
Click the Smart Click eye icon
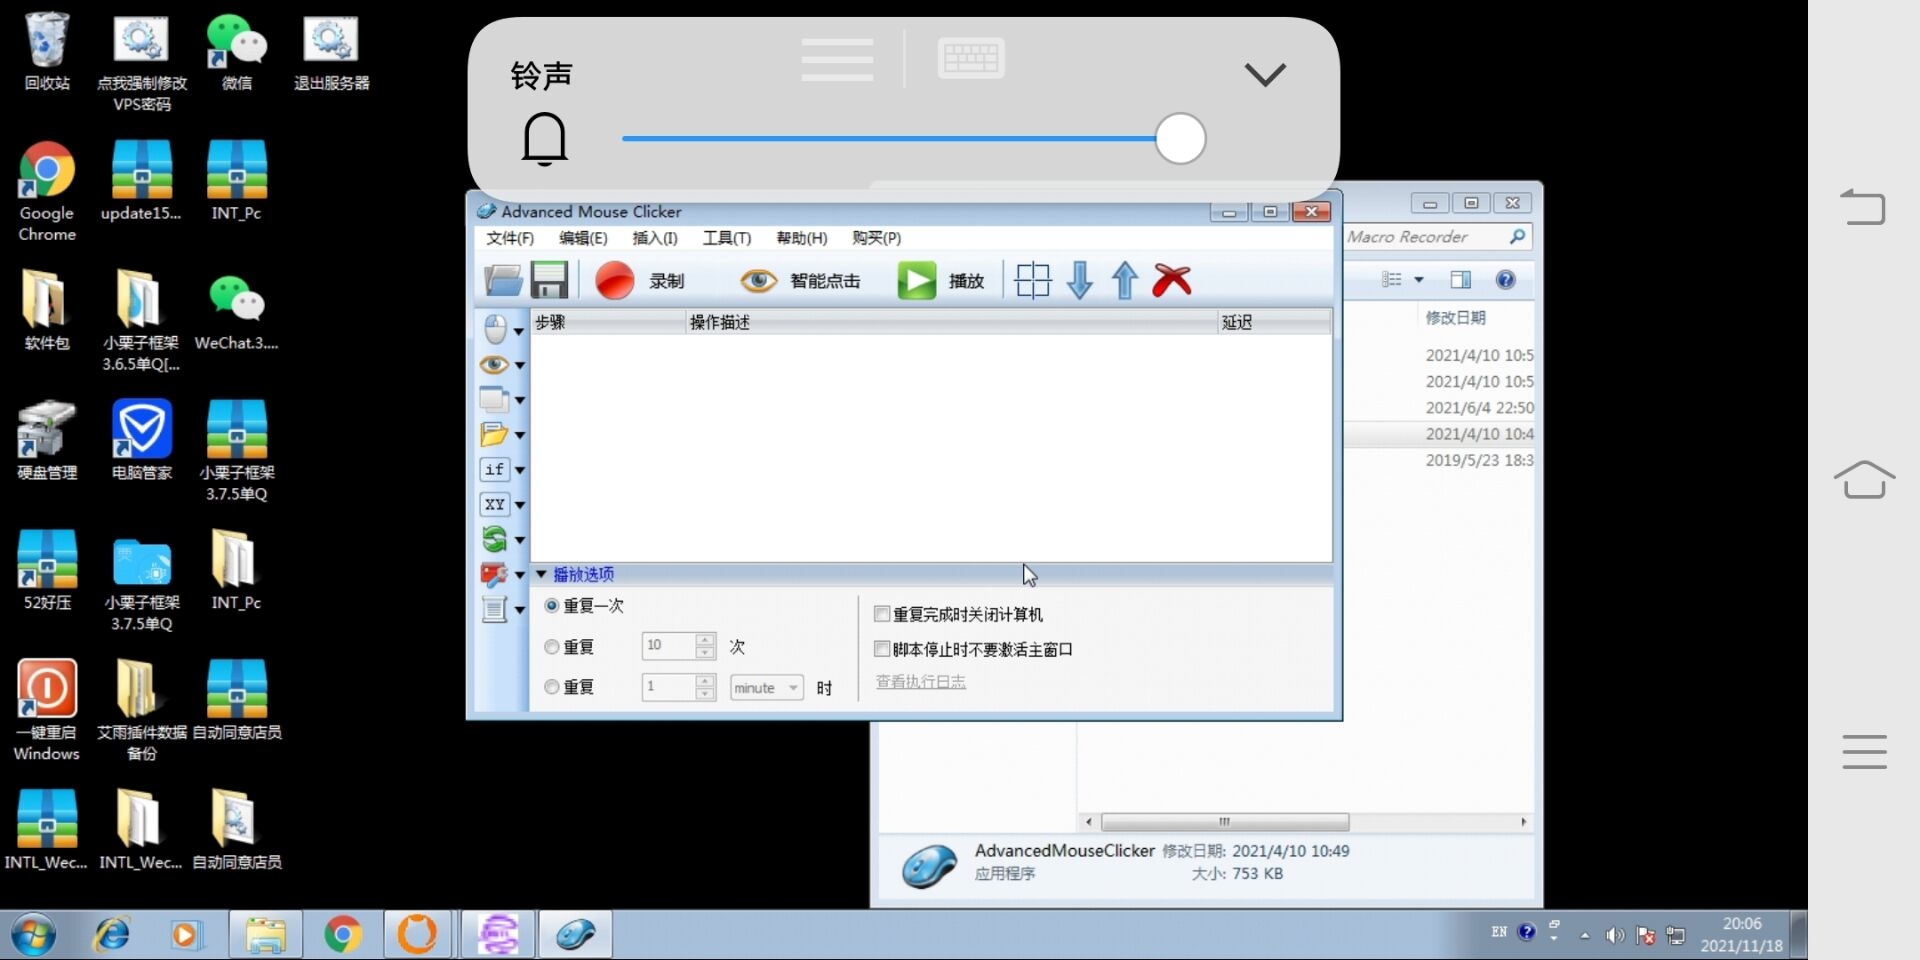[758, 281]
